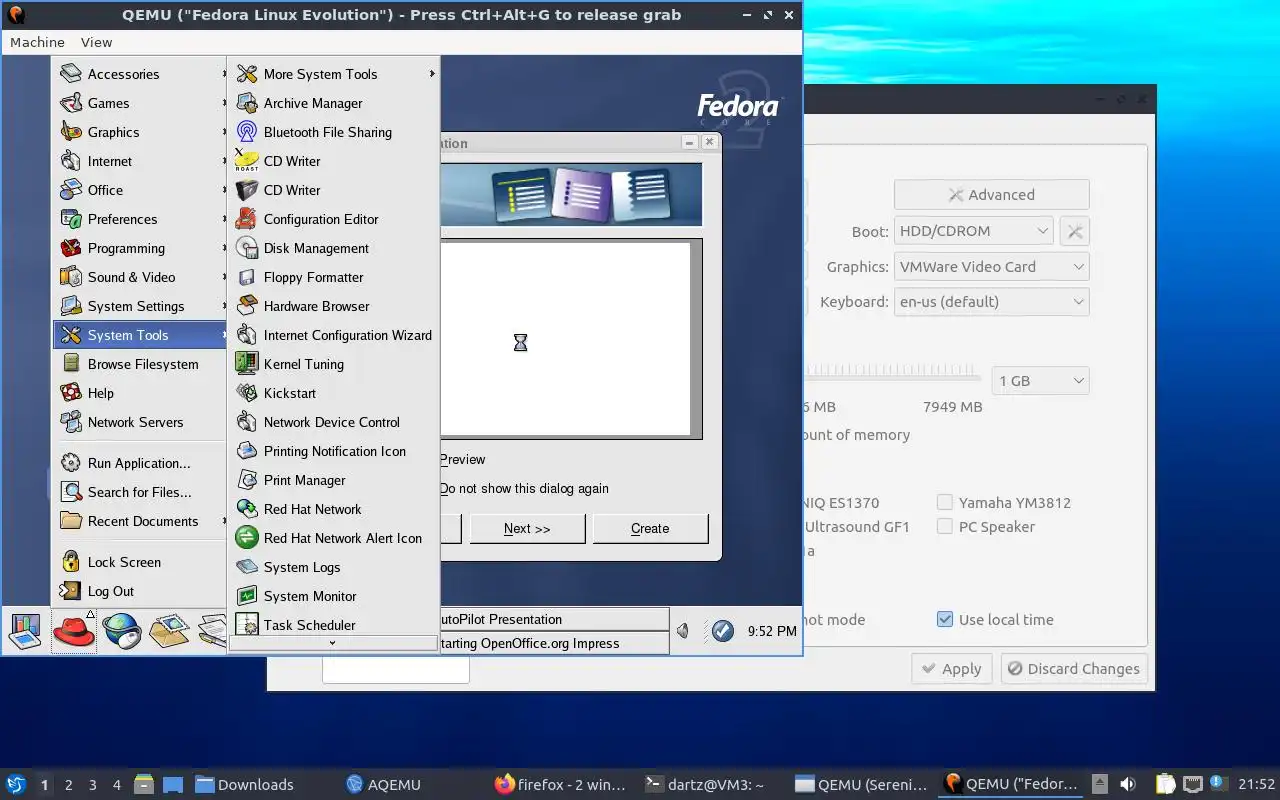Open the email launcher in Fedora panel
The width and height of the screenshot is (1280, 800).
pos(169,631)
